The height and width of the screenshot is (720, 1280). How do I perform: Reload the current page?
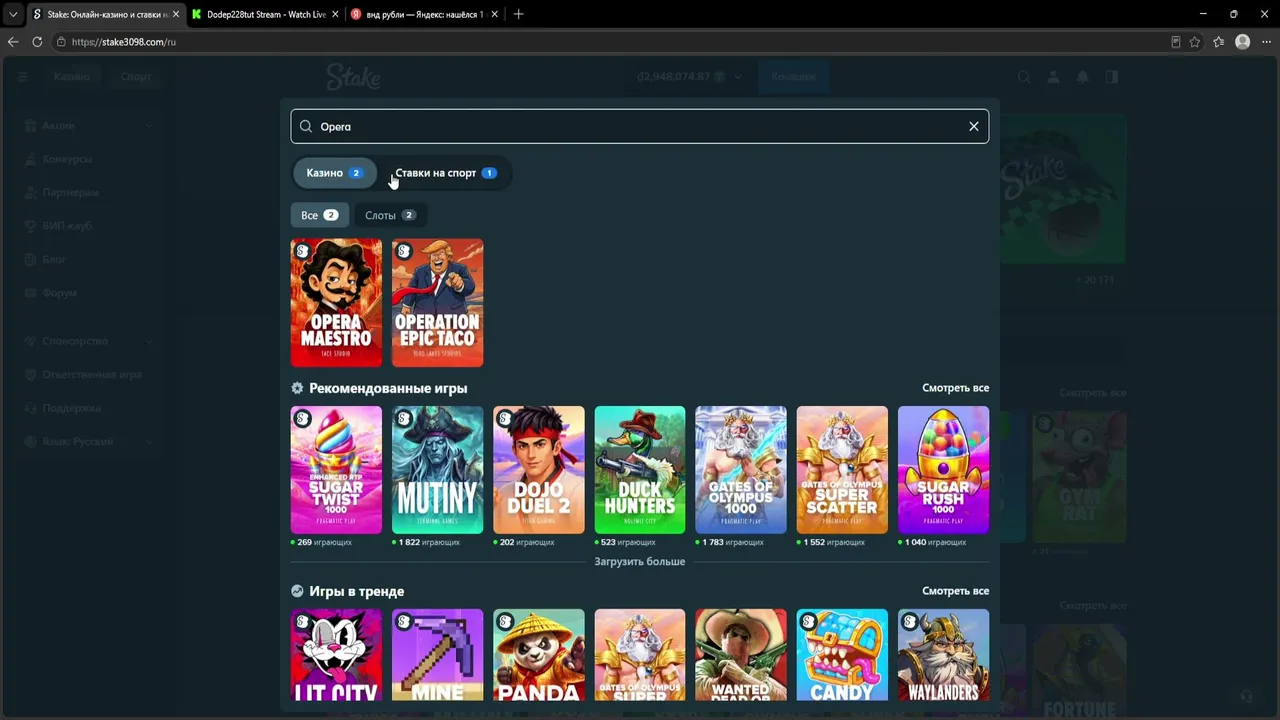(37, 42)
